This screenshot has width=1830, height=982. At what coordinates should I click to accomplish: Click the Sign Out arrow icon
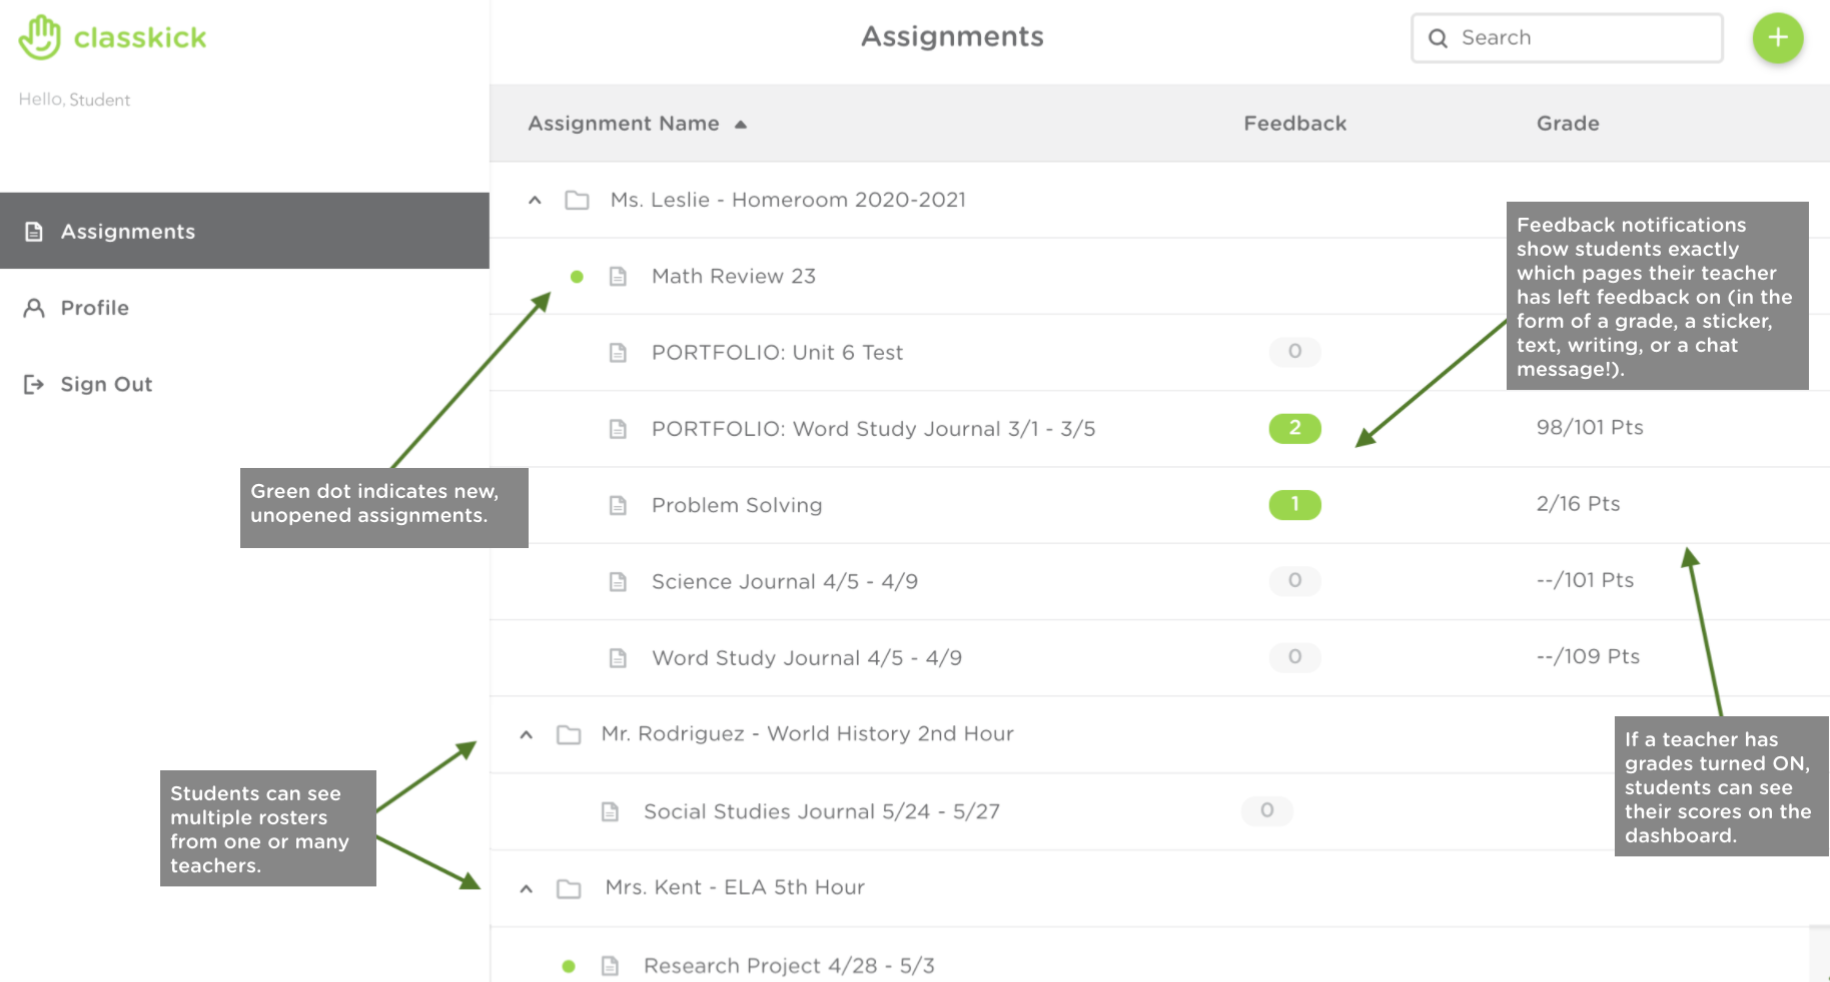[34, 384]
